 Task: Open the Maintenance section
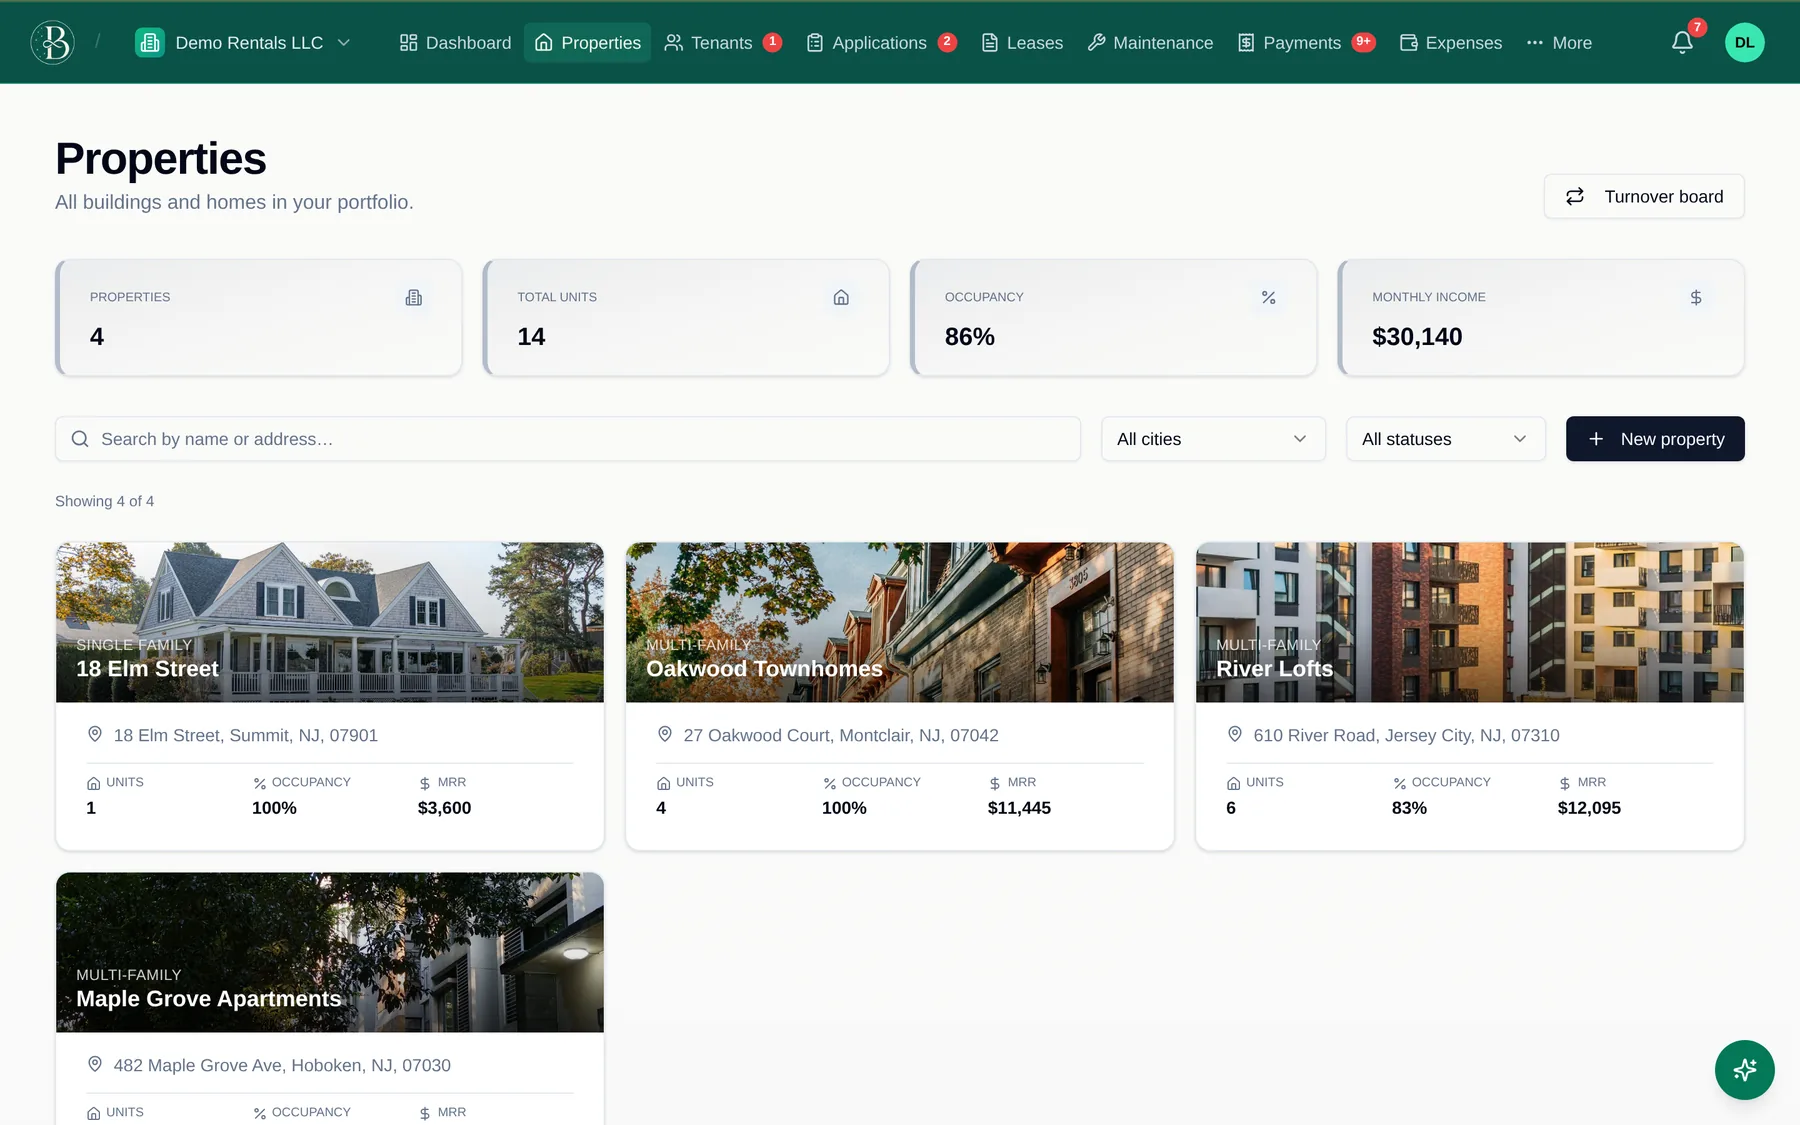pyautogui.click(x=1150, y=43)
